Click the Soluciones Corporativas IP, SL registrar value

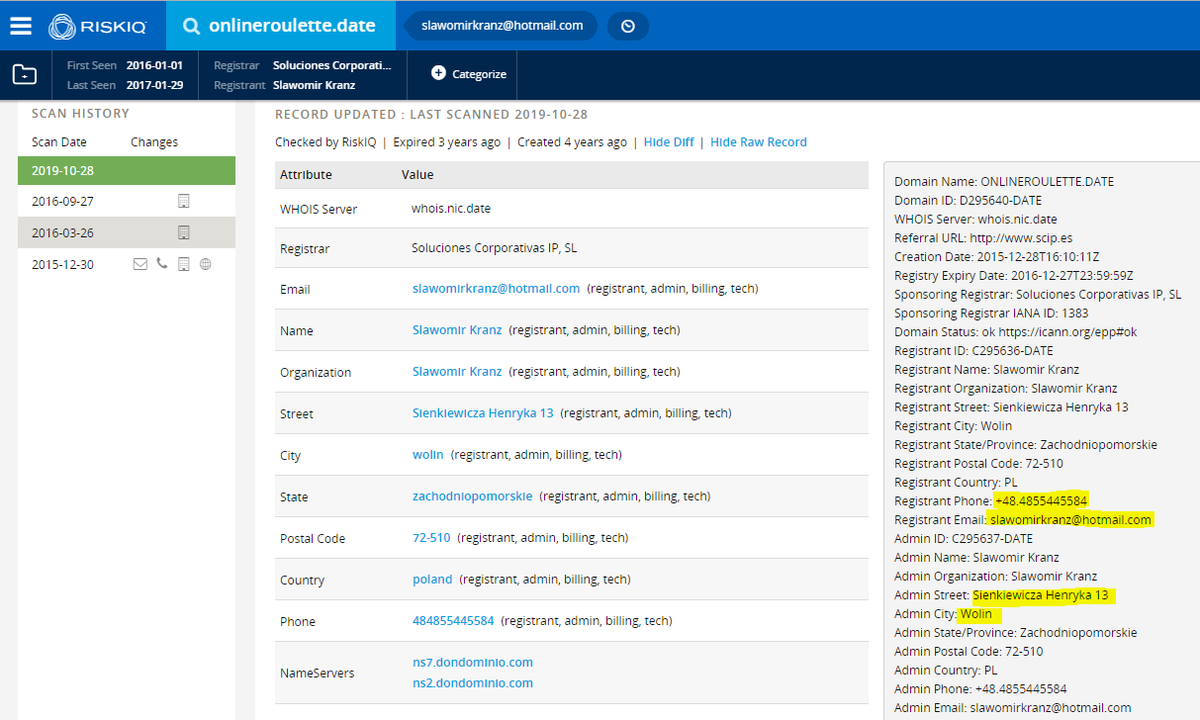[x=494, y=247]
